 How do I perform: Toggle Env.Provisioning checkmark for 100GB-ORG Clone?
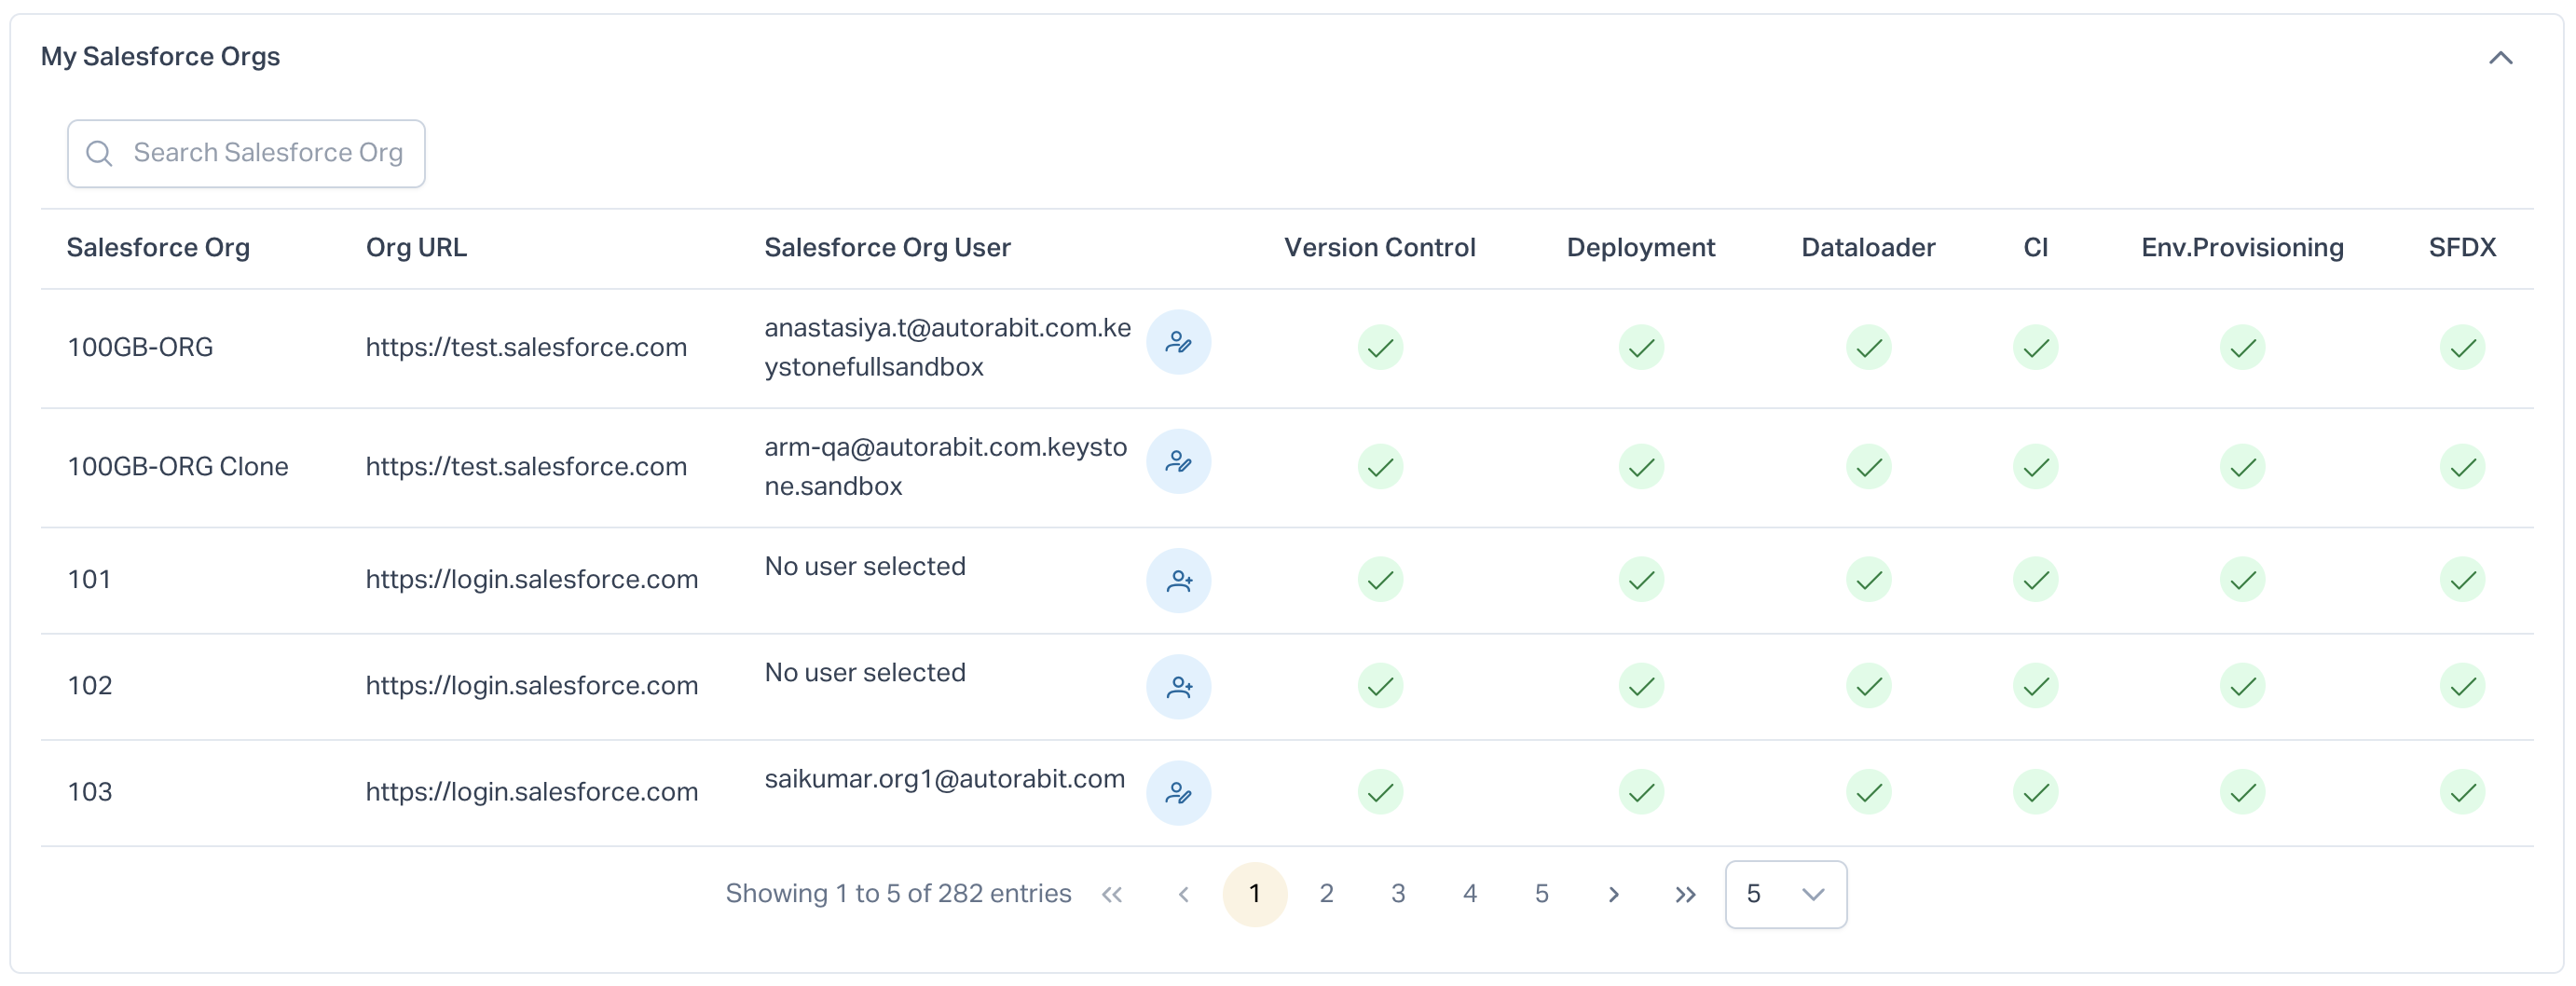click(x=2241, y=467)
